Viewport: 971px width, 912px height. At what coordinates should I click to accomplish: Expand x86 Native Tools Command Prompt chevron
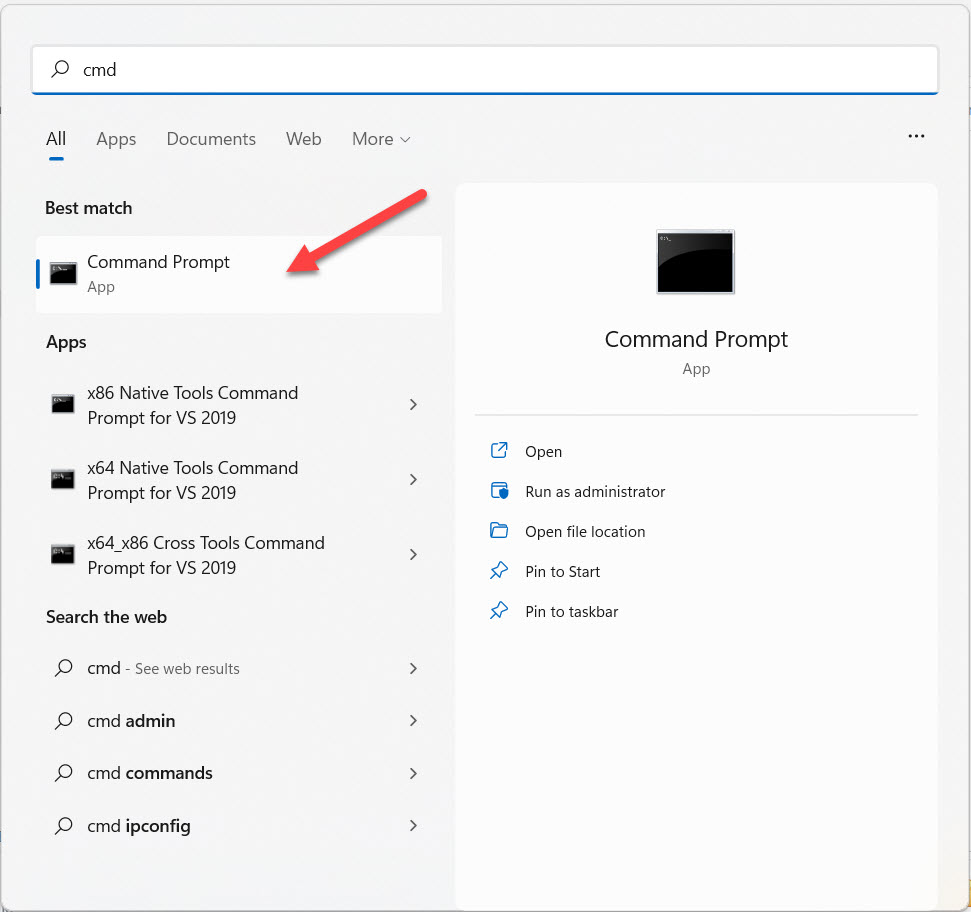pos(413,404)
